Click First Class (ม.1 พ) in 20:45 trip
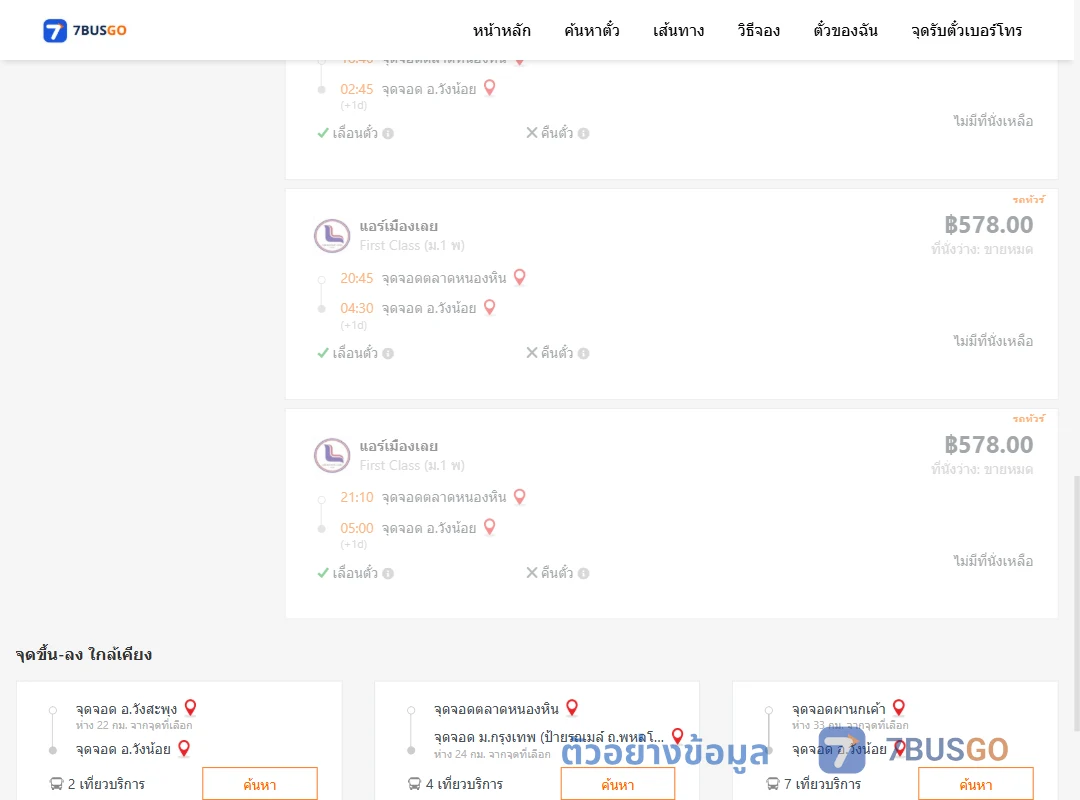This screenshot has width=1080, height=800. coord(412,245)
